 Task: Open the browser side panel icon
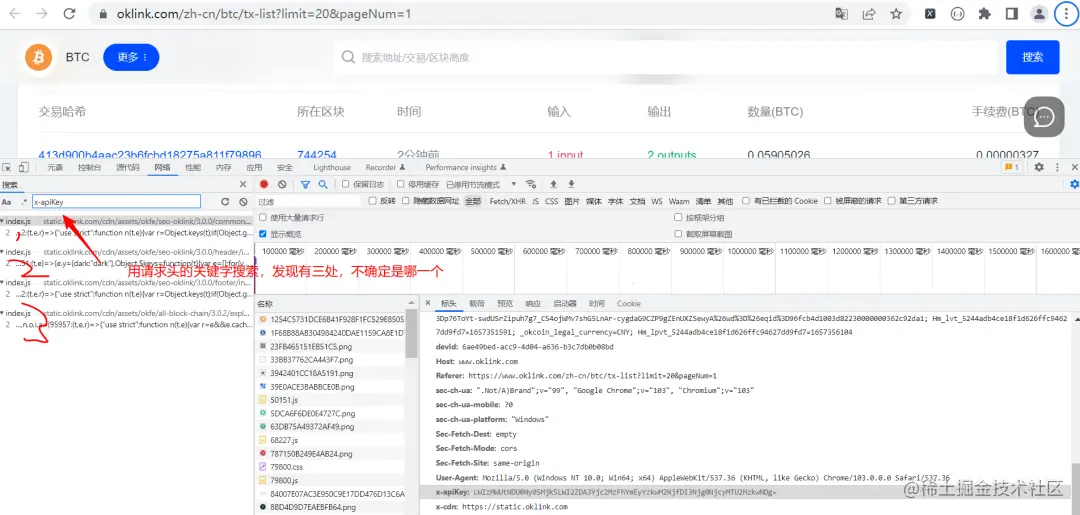1012,14
